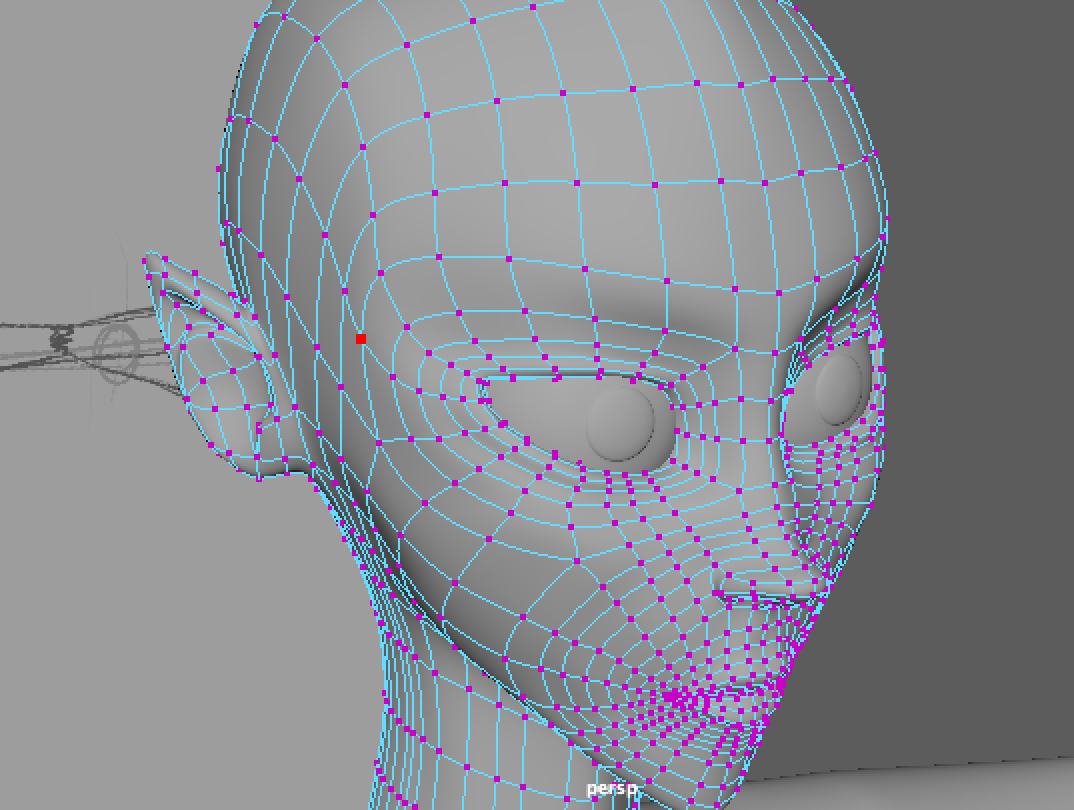Click the empty gray area at bottom left
The image size is (1074, 810).
pyautogui.click(x=150, y=650)
